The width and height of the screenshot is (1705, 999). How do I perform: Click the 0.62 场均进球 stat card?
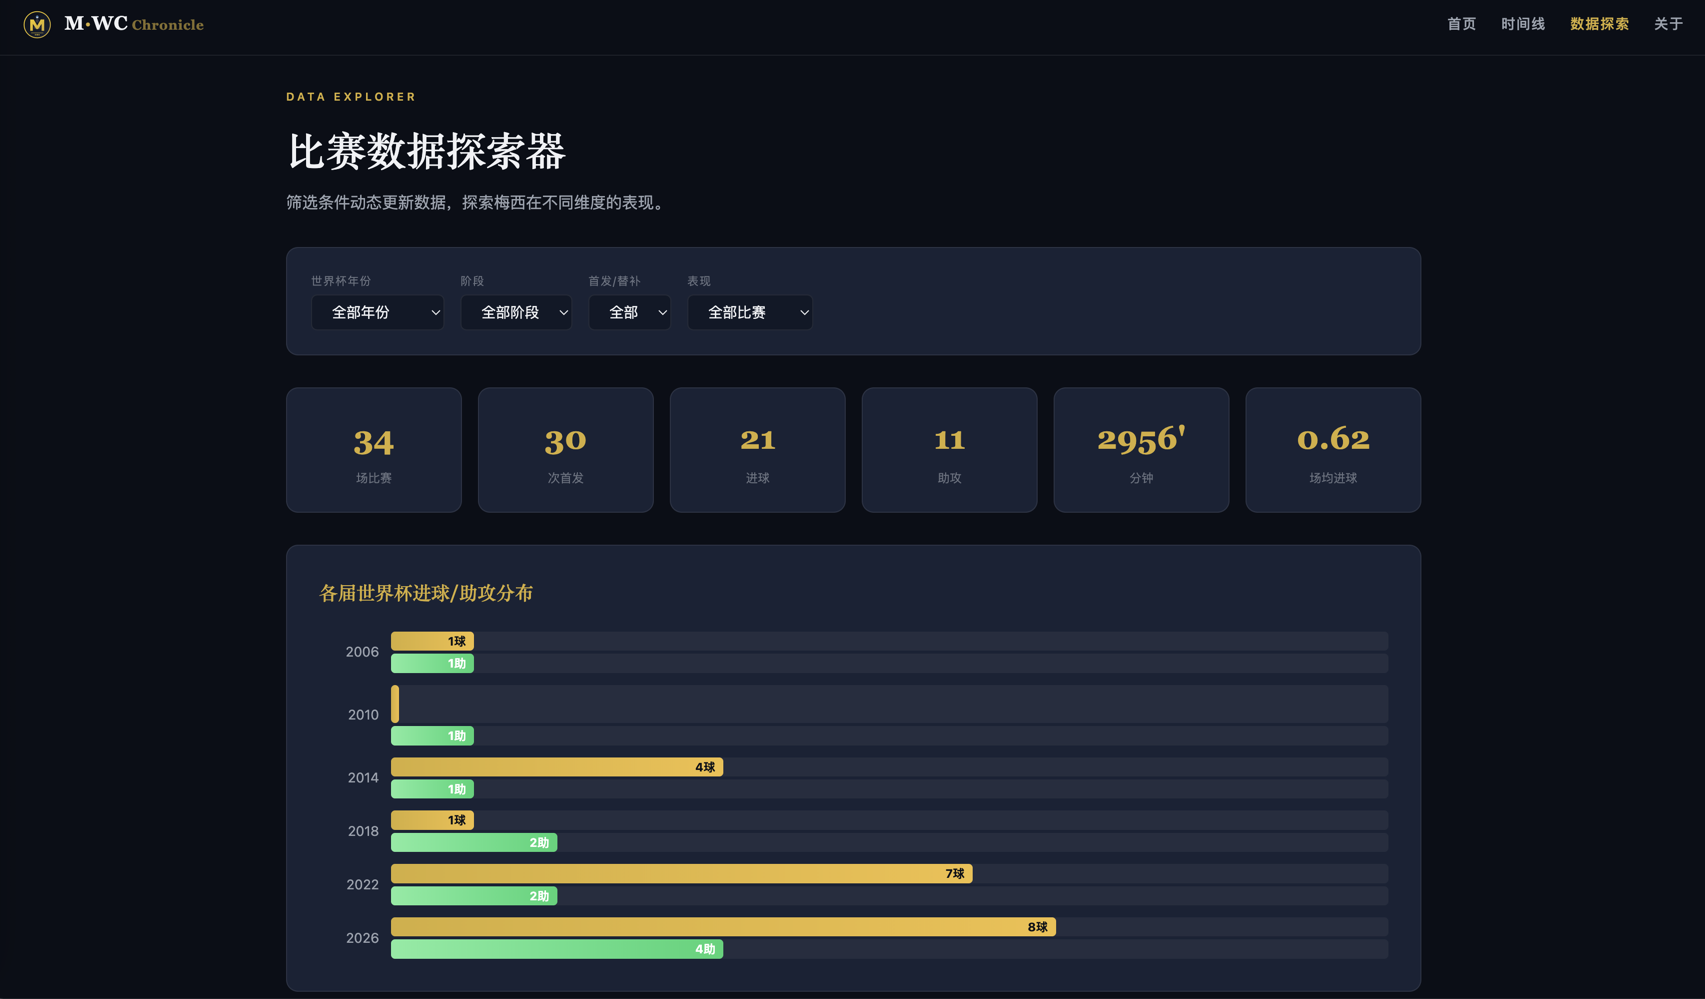point(1333,450)
